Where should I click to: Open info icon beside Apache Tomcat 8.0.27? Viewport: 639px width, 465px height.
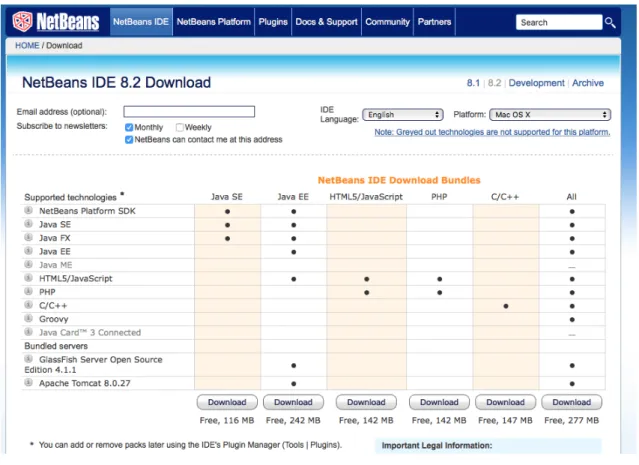29,383
